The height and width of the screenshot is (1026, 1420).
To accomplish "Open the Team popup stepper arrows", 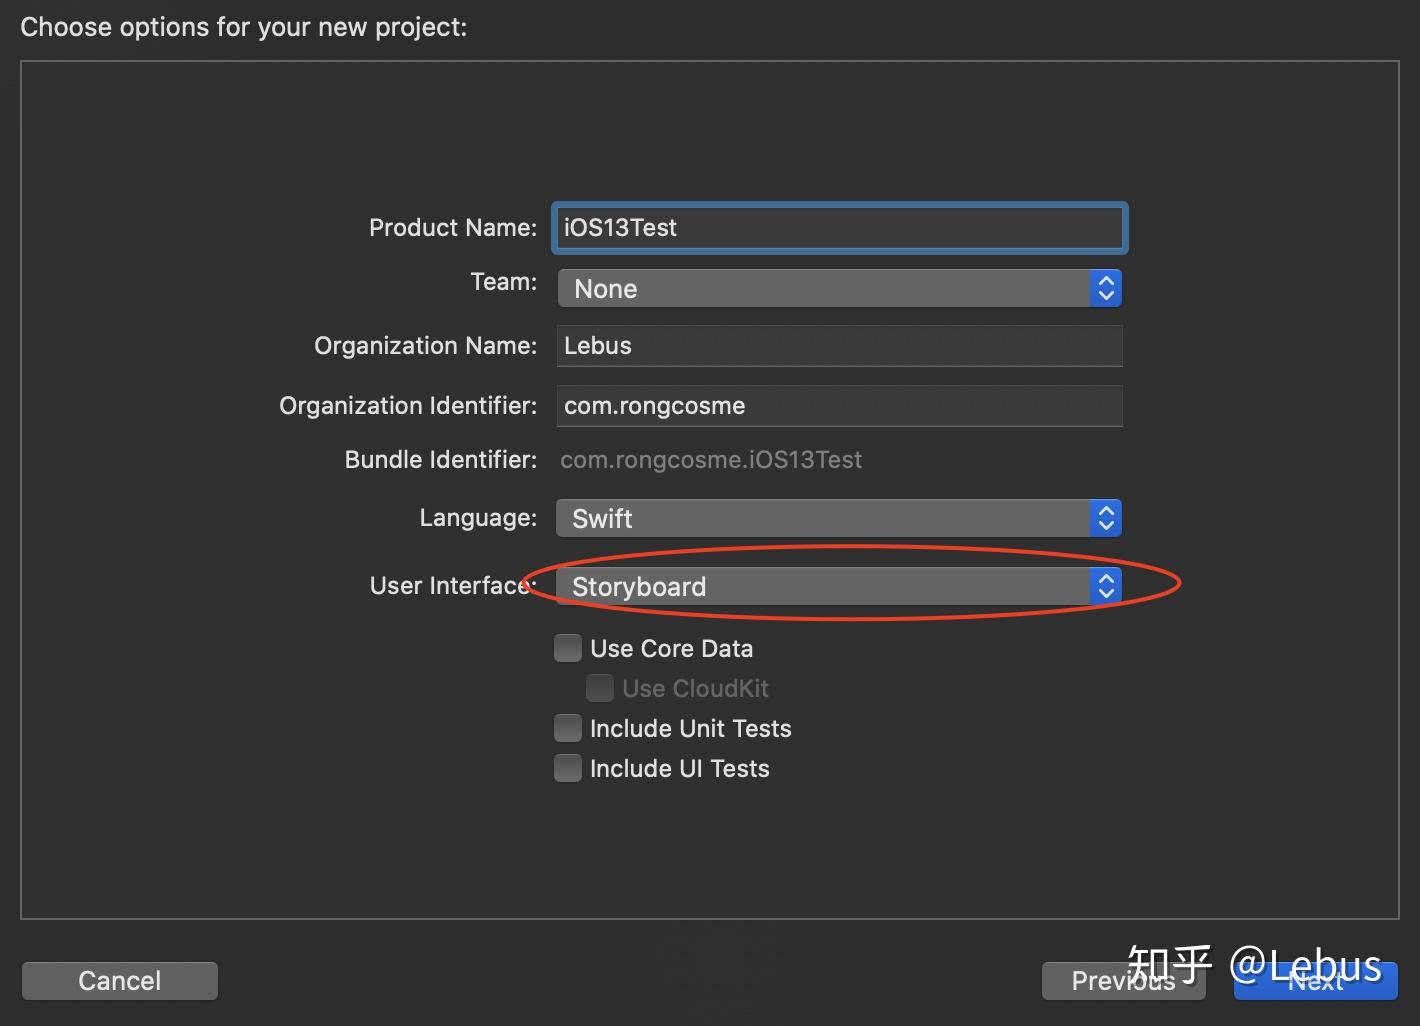I will click(x=1106, y=288).
